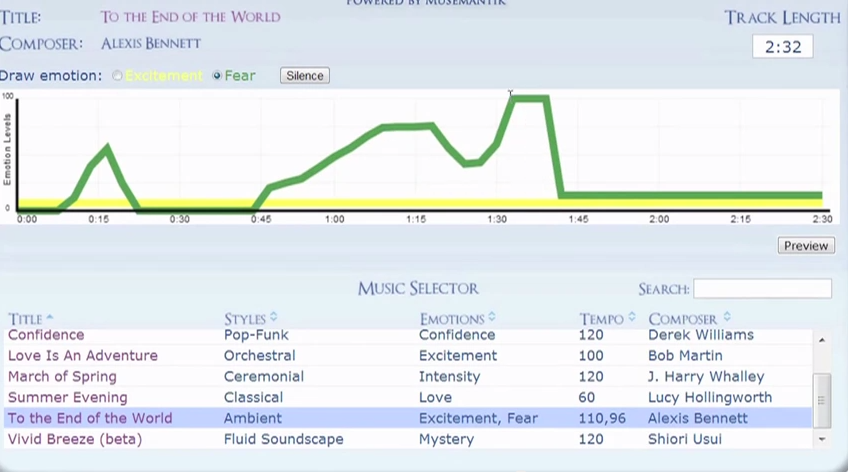Click the scrollbar up arrow in the music list
848x472 pixels.
pyautogui.click(x=822, y=340)
